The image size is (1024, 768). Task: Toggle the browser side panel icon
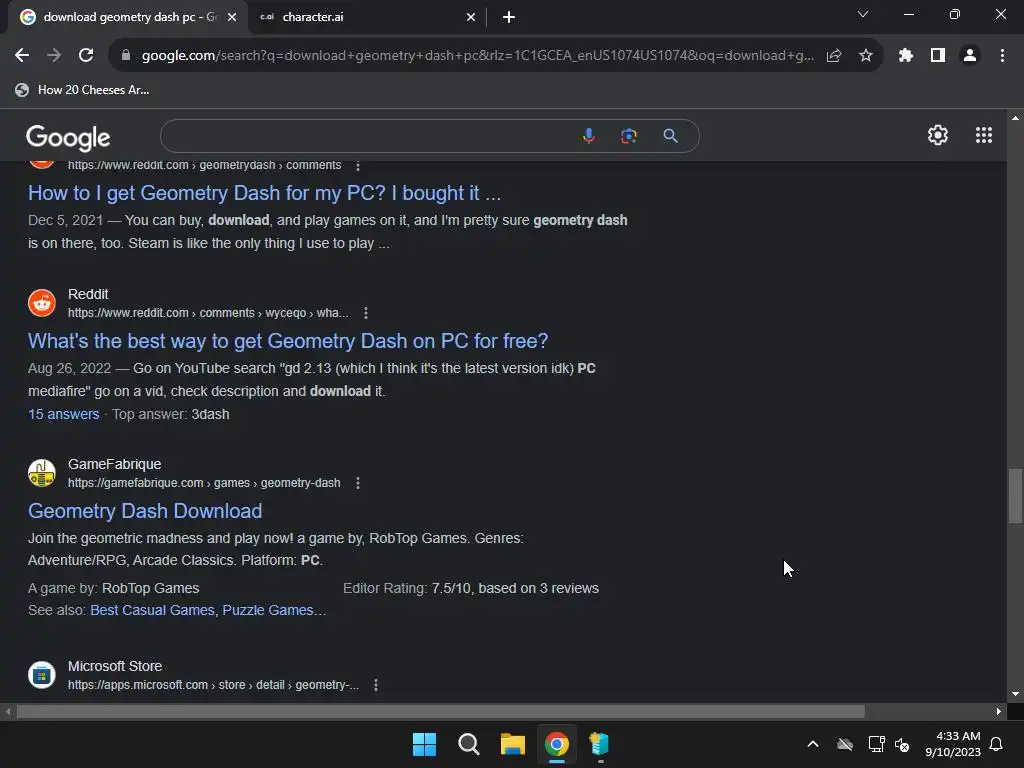(x=938, y=56)
